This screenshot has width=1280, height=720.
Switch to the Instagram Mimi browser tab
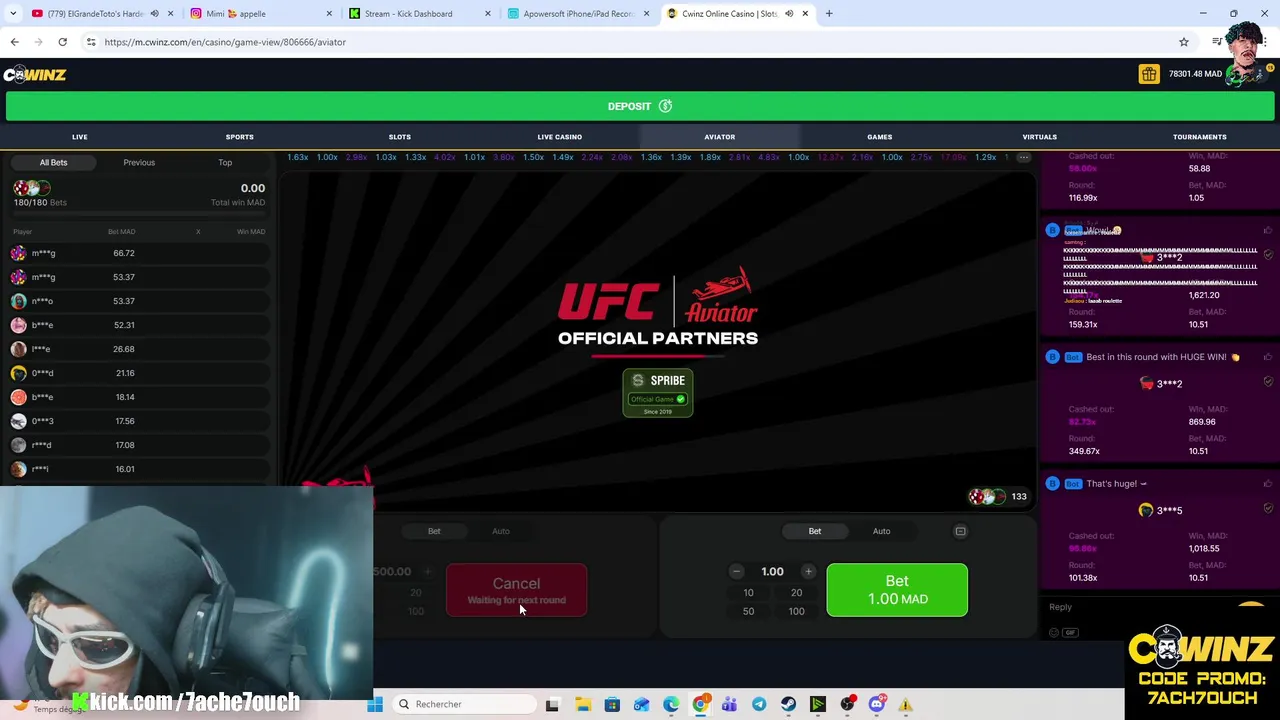pyautogui.click(x=260, y=14)
